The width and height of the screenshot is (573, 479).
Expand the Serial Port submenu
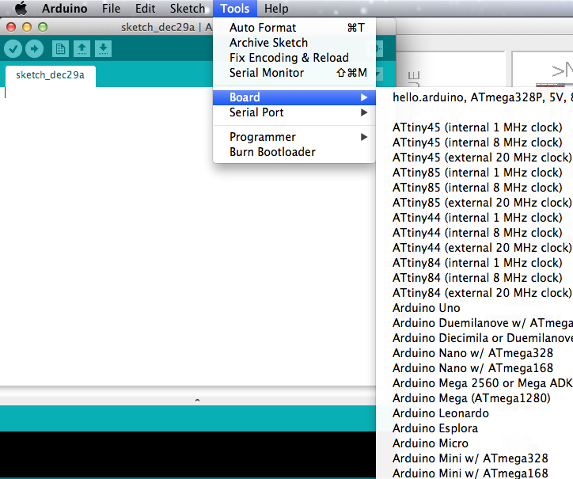[294, 113]
